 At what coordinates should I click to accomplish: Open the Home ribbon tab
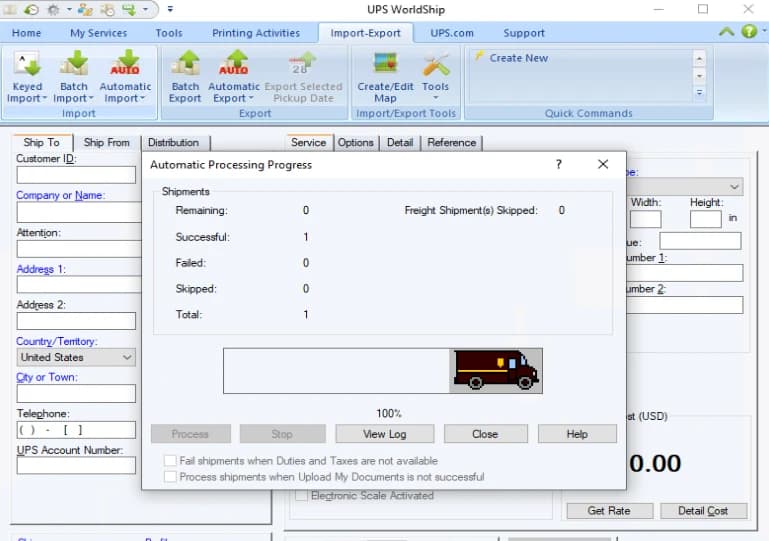click(x=26, y=33)
